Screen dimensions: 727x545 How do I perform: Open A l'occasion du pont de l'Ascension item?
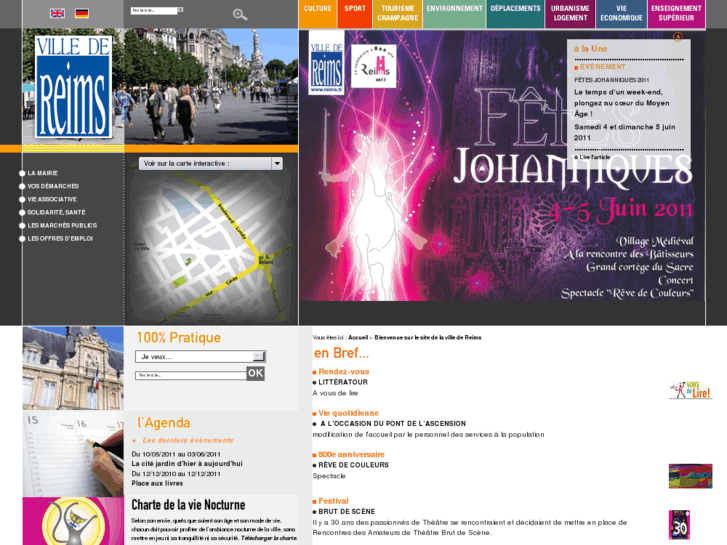393,423
